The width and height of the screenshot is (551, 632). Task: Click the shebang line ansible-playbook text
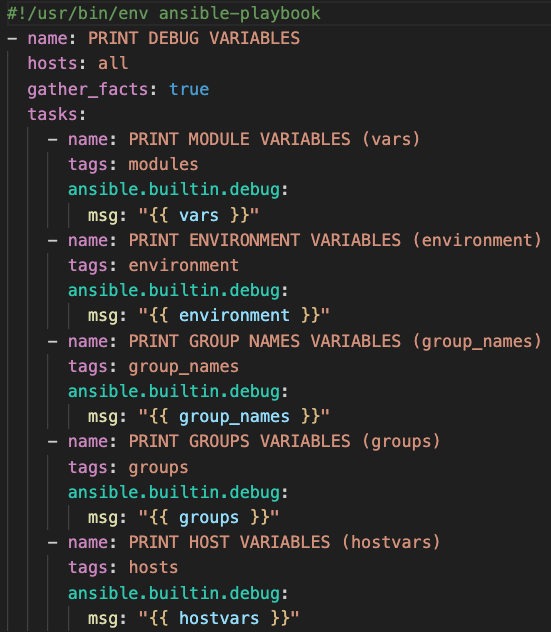239,14
